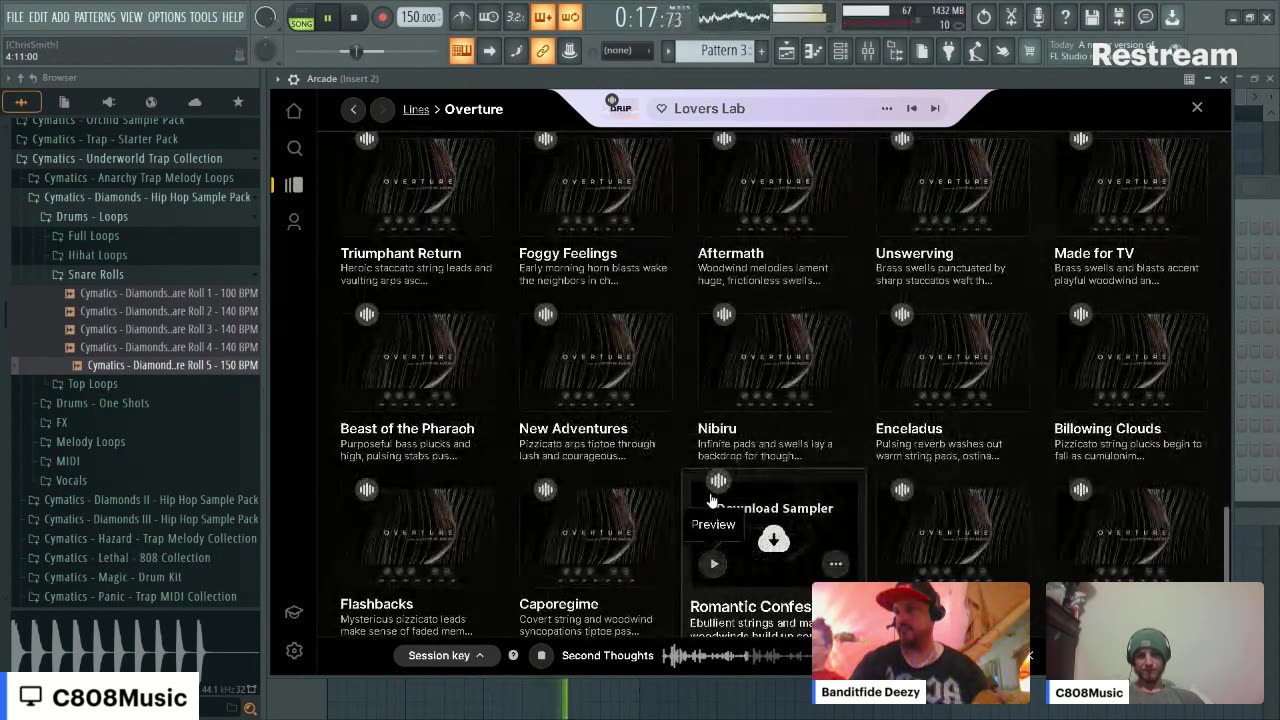Toggle wait for input before playing
The height and width of the screenshot is (720, 1280).
tap(488, 17)
